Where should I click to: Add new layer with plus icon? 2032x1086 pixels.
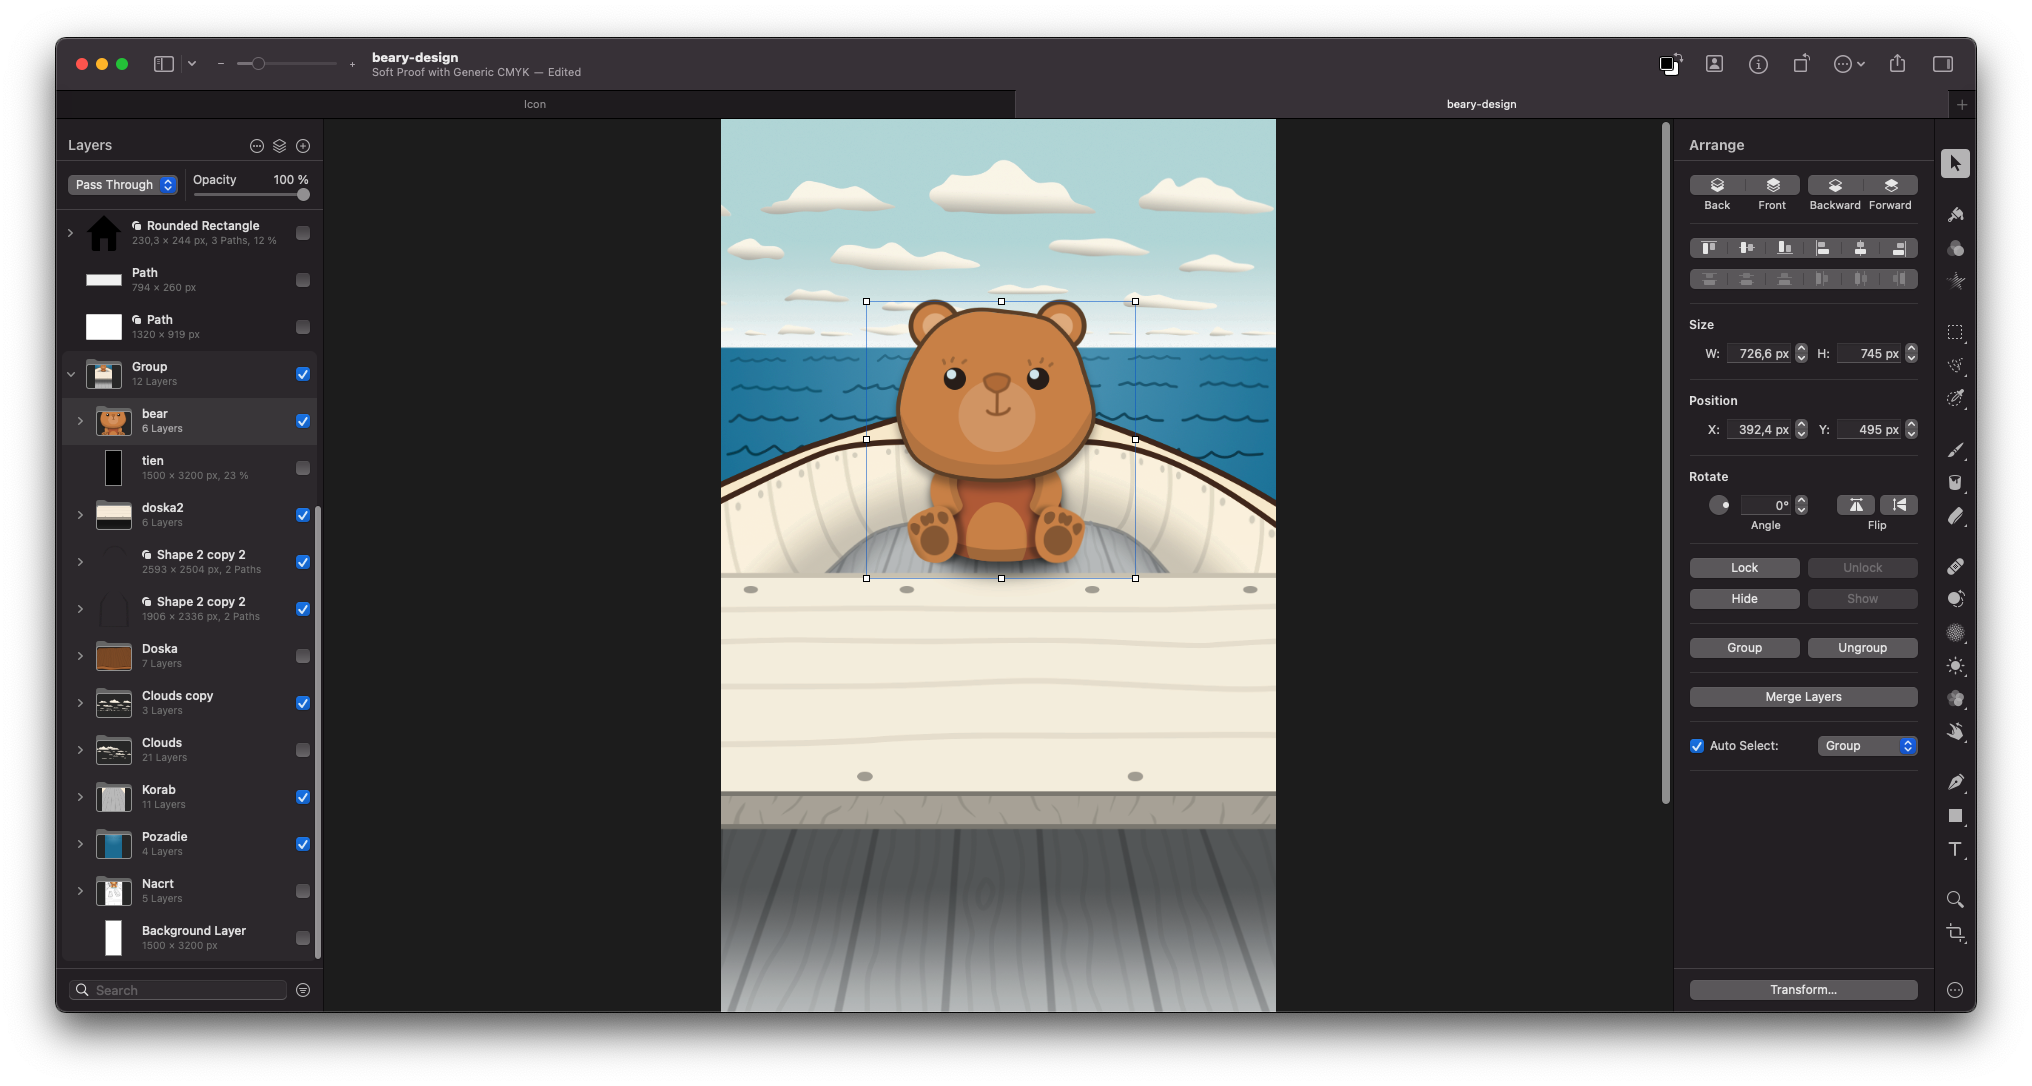point(303,146)
